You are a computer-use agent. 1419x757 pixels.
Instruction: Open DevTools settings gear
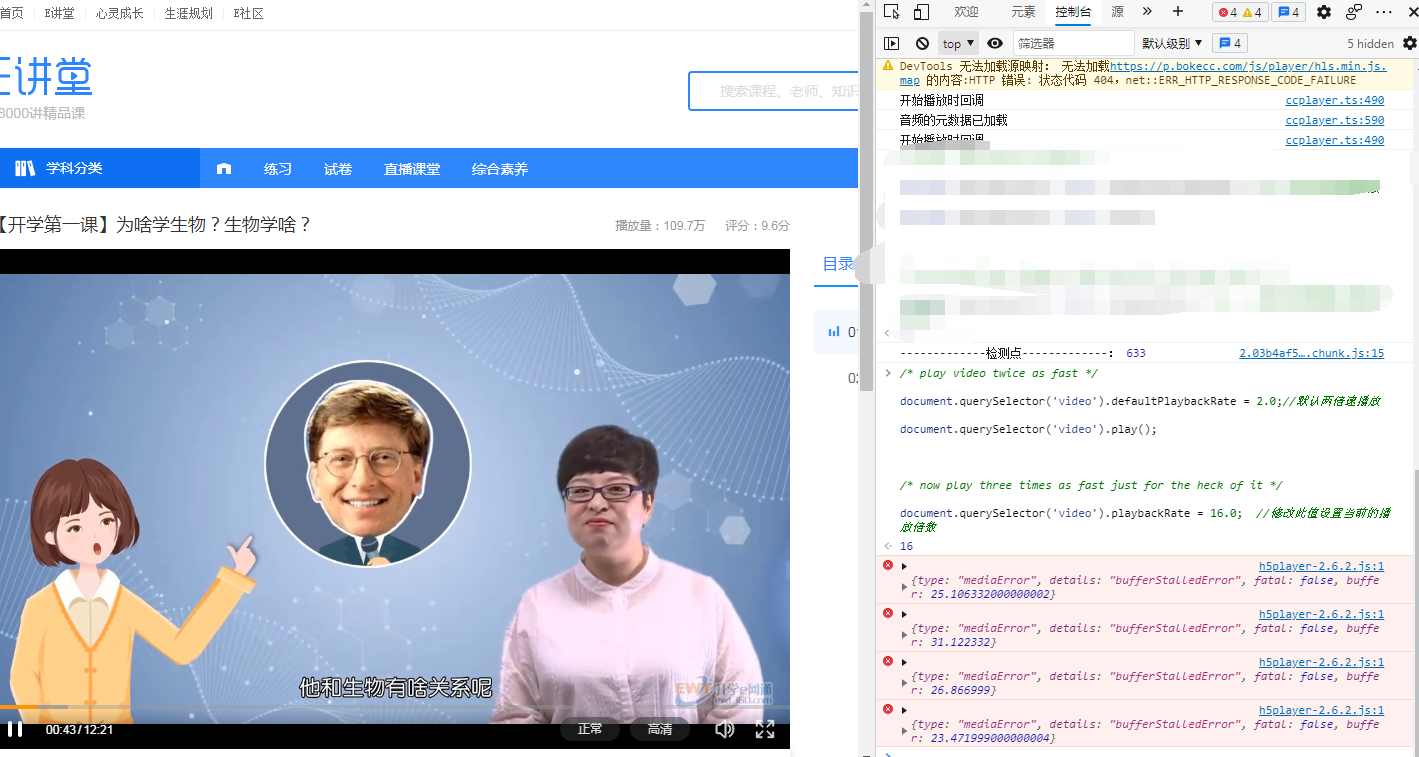tap(1323, 12)
